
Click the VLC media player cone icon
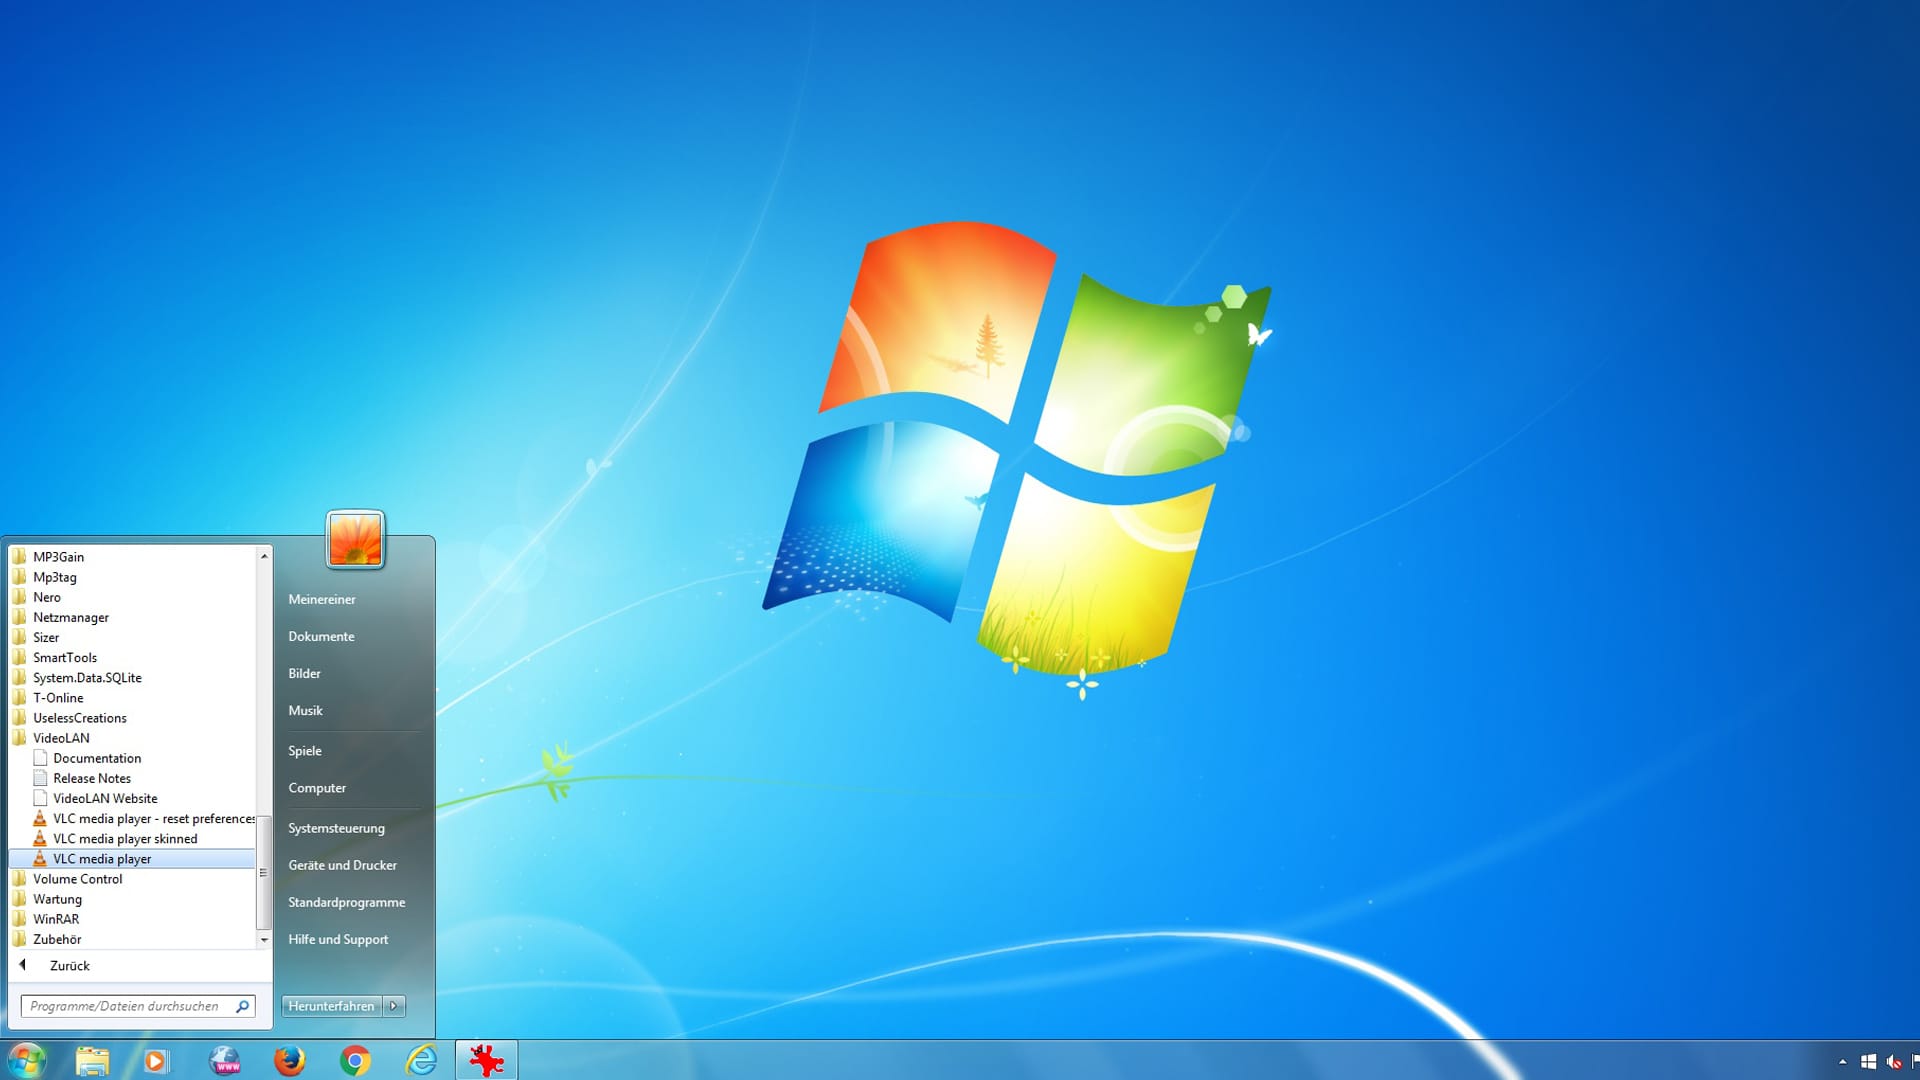(x=40, y=859)
